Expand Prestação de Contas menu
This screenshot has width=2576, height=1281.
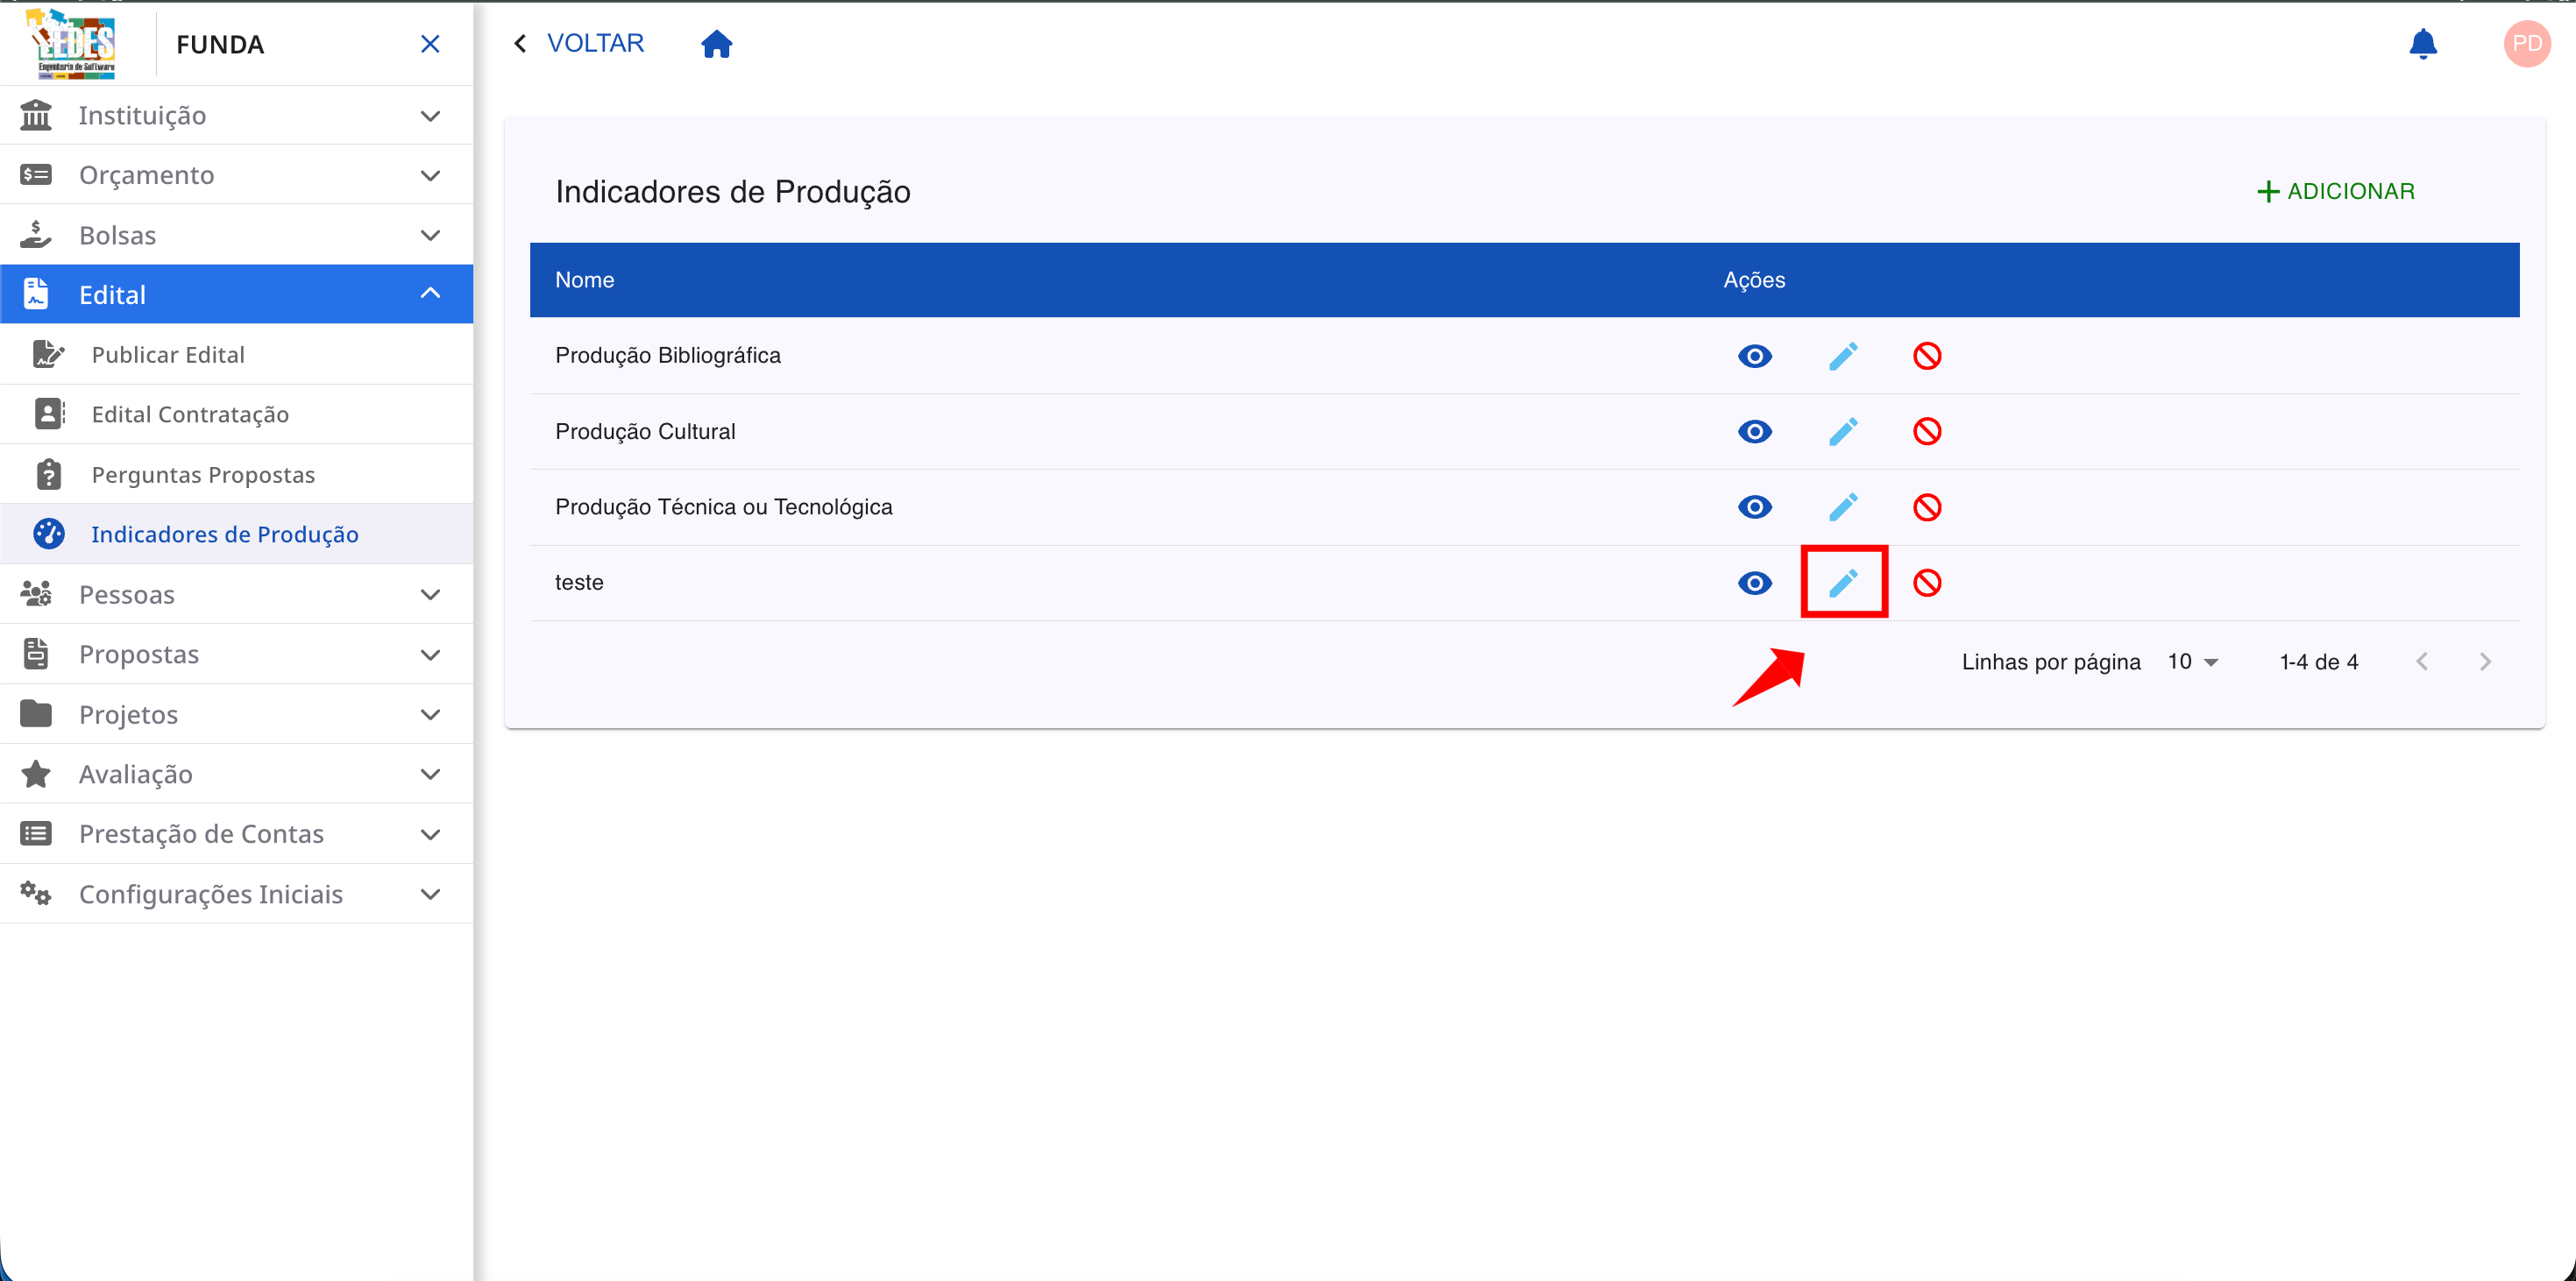coord(237,834)
